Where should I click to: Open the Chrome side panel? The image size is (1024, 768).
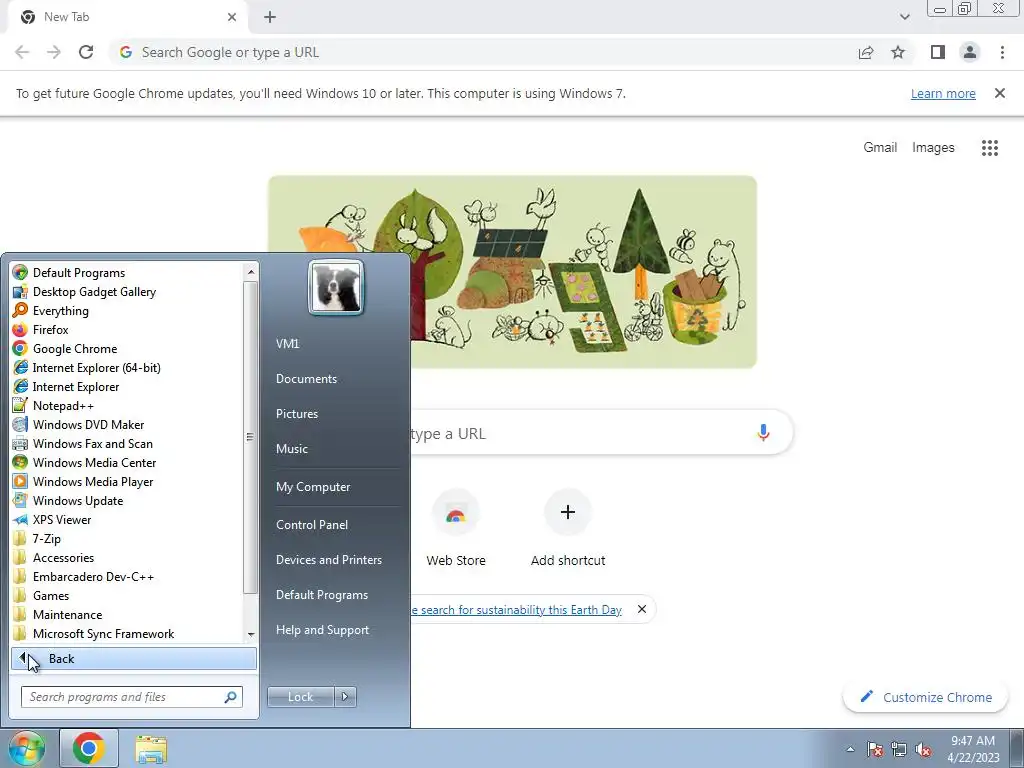(x=938, y=52)
